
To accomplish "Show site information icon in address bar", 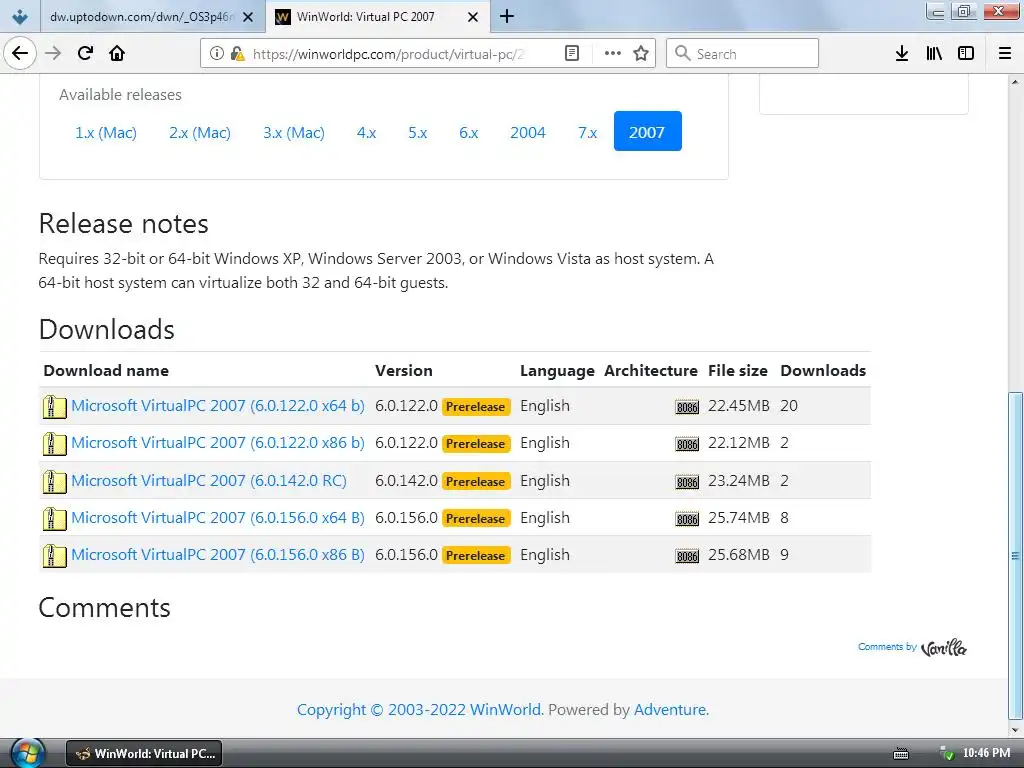I will 216,54.
